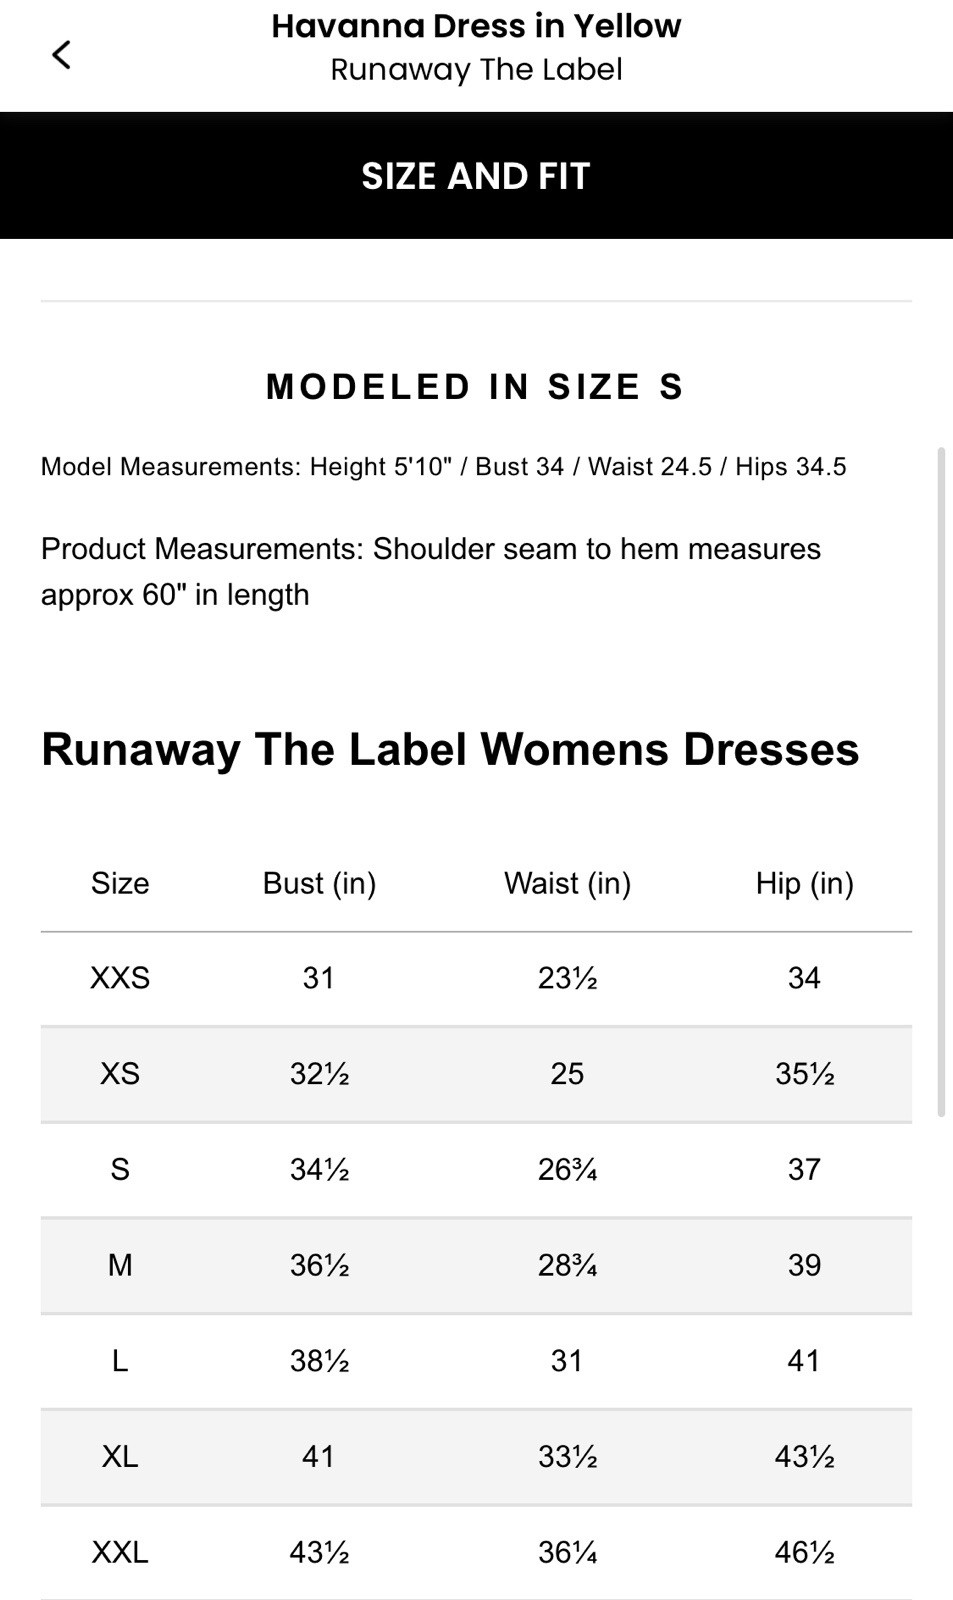This screenshot has width=953, height=1600.
Task: Select the XXL size row
Action: tap(476, 1551)
